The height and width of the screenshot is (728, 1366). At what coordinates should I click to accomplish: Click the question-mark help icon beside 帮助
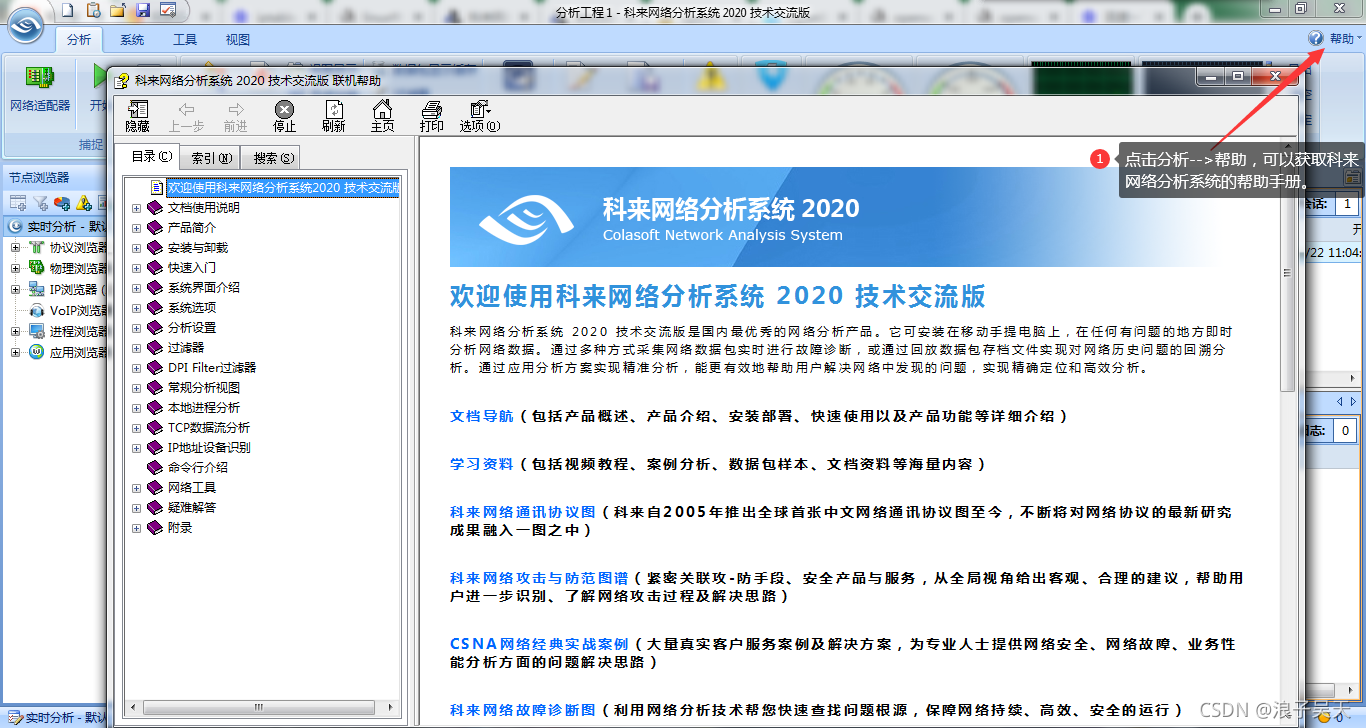pyautogui.click(x=1315, y=38)
